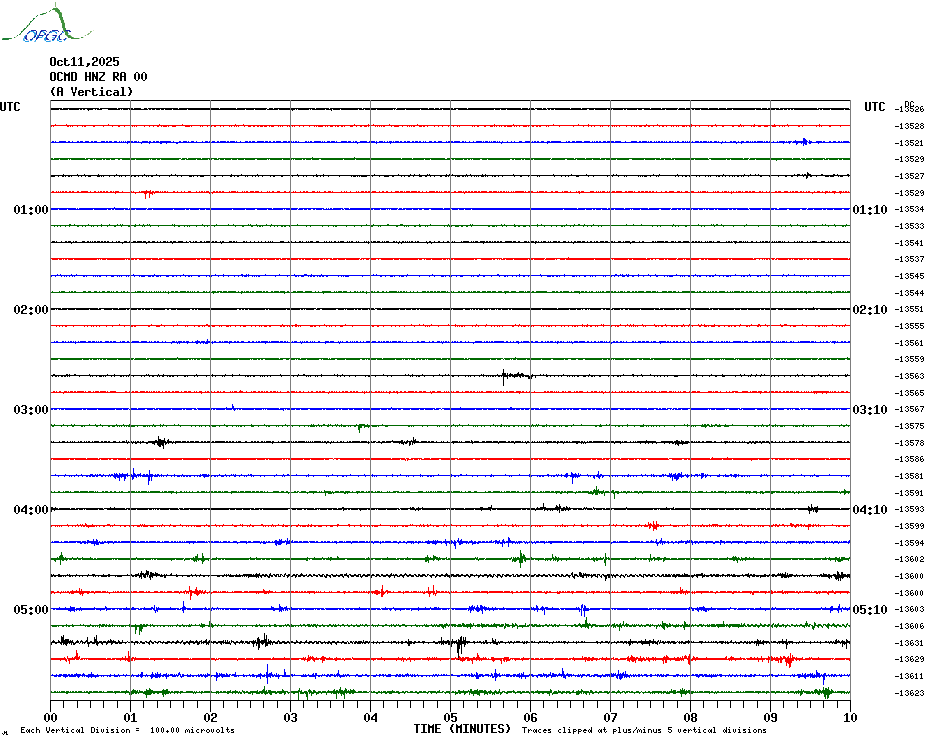Click the DC offset value -13537

pyautogui.click(x=909, y=259)
